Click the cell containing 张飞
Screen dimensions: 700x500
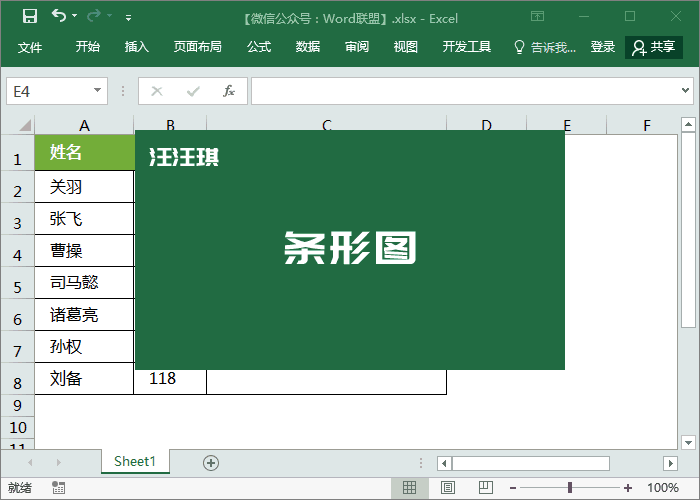tap(84, 219)
